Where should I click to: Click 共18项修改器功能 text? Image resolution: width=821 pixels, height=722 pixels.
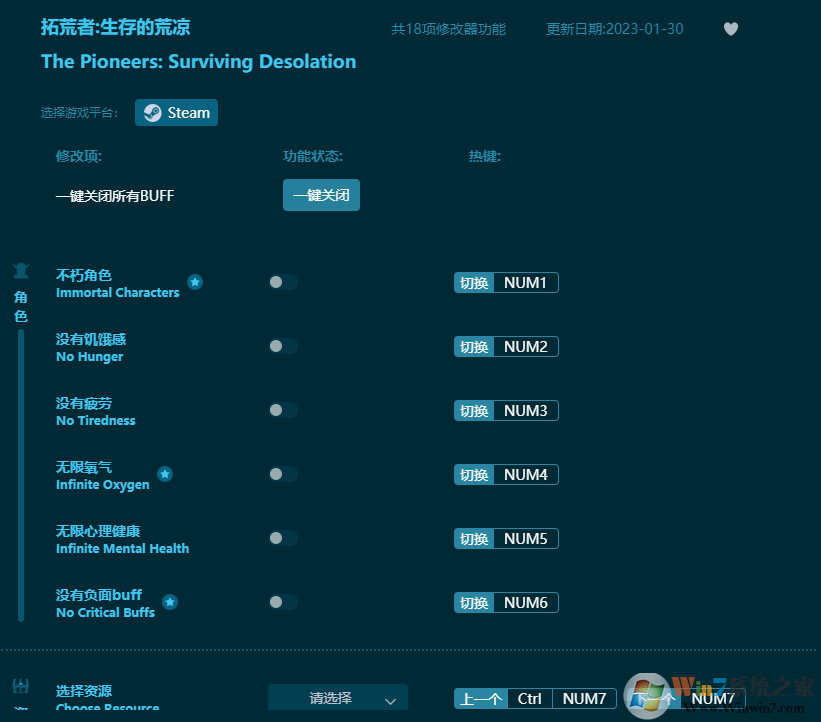click(x=448, y=29)
